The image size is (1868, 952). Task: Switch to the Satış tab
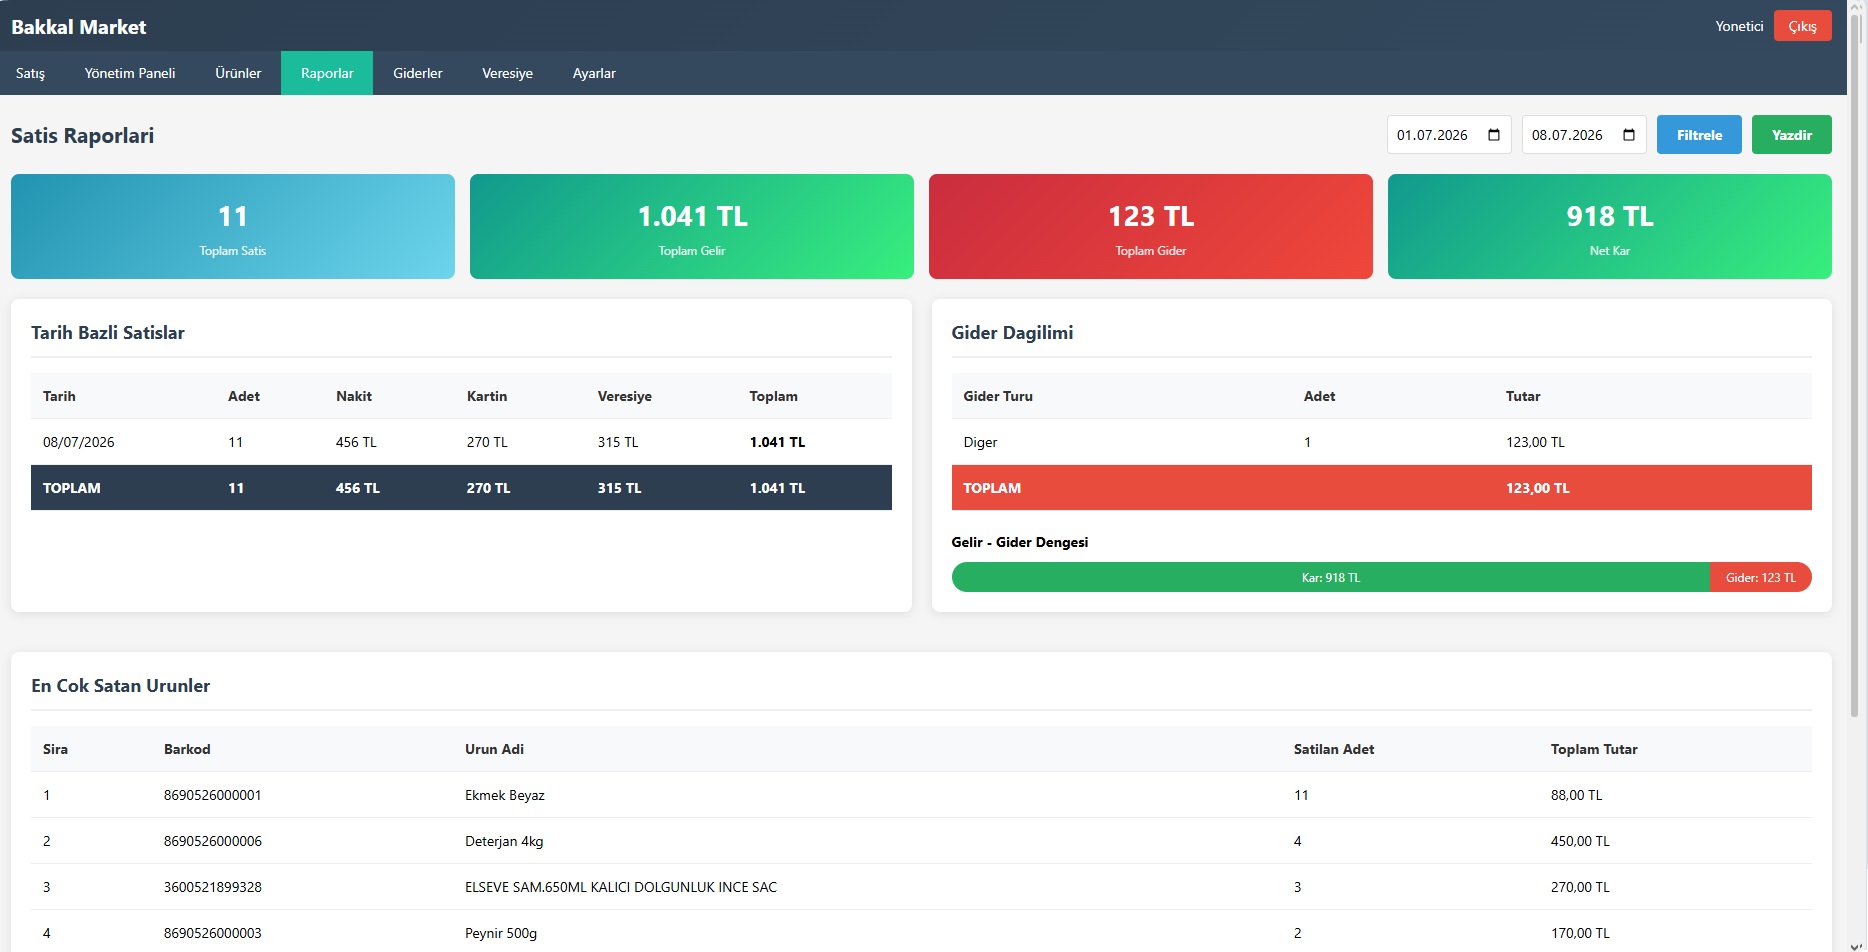point(30,73)
